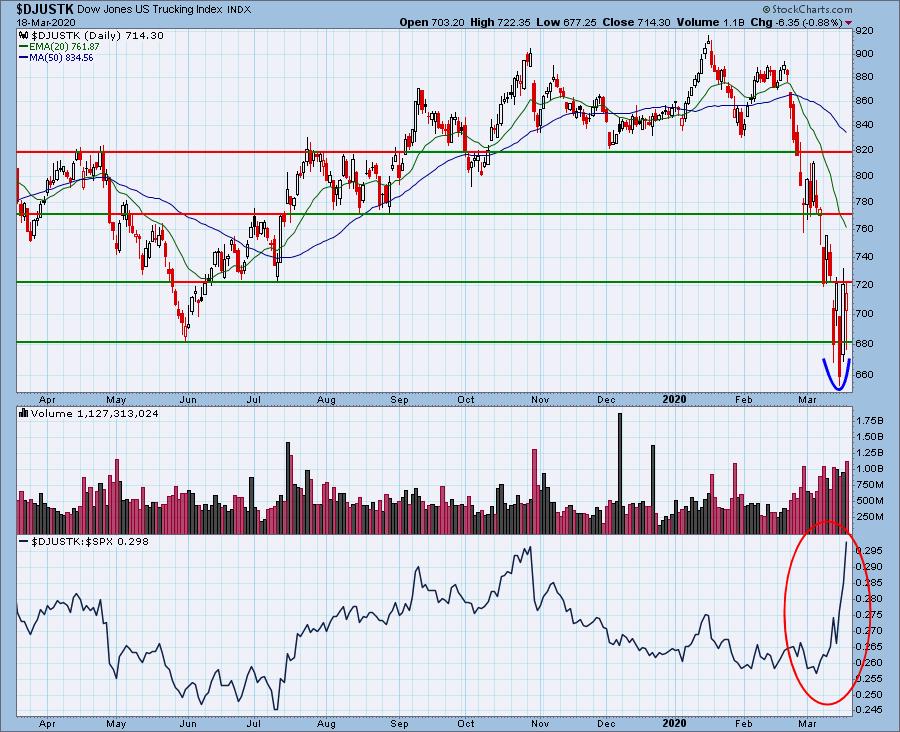The image size is (900, 732).
Task: Click the Low 677.25 value
Action: tap(566, 22)
